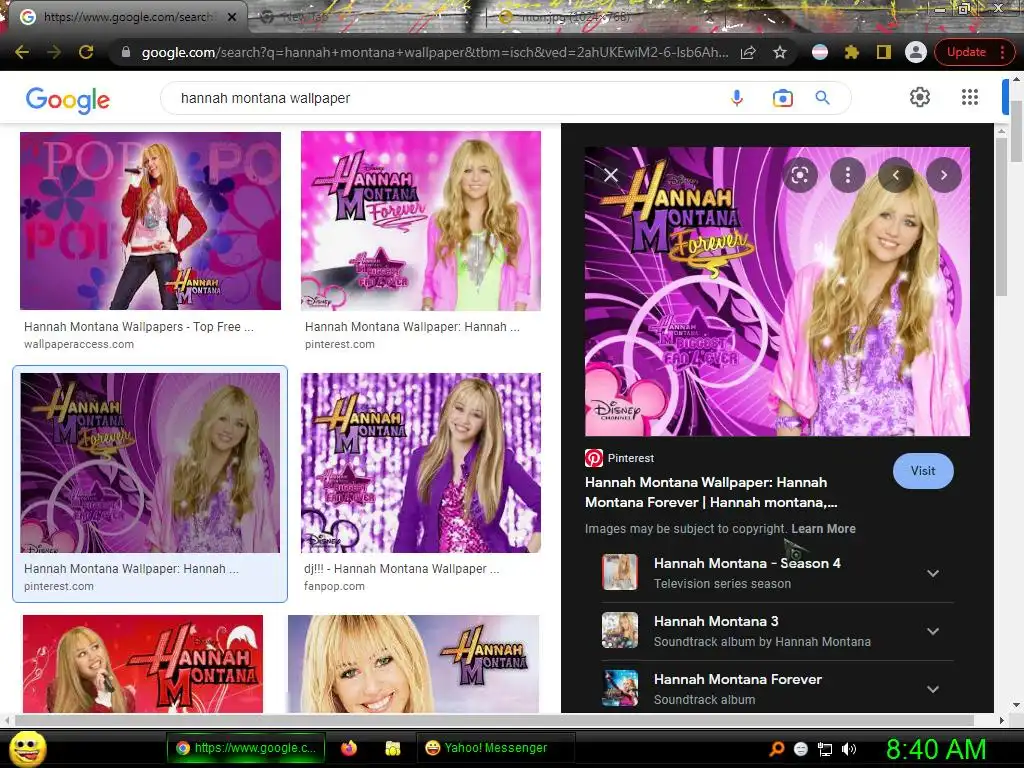This screenshot has width=1024, height=768.
Task: Click the page horizontal scrollbar
Action: (494, 720)
